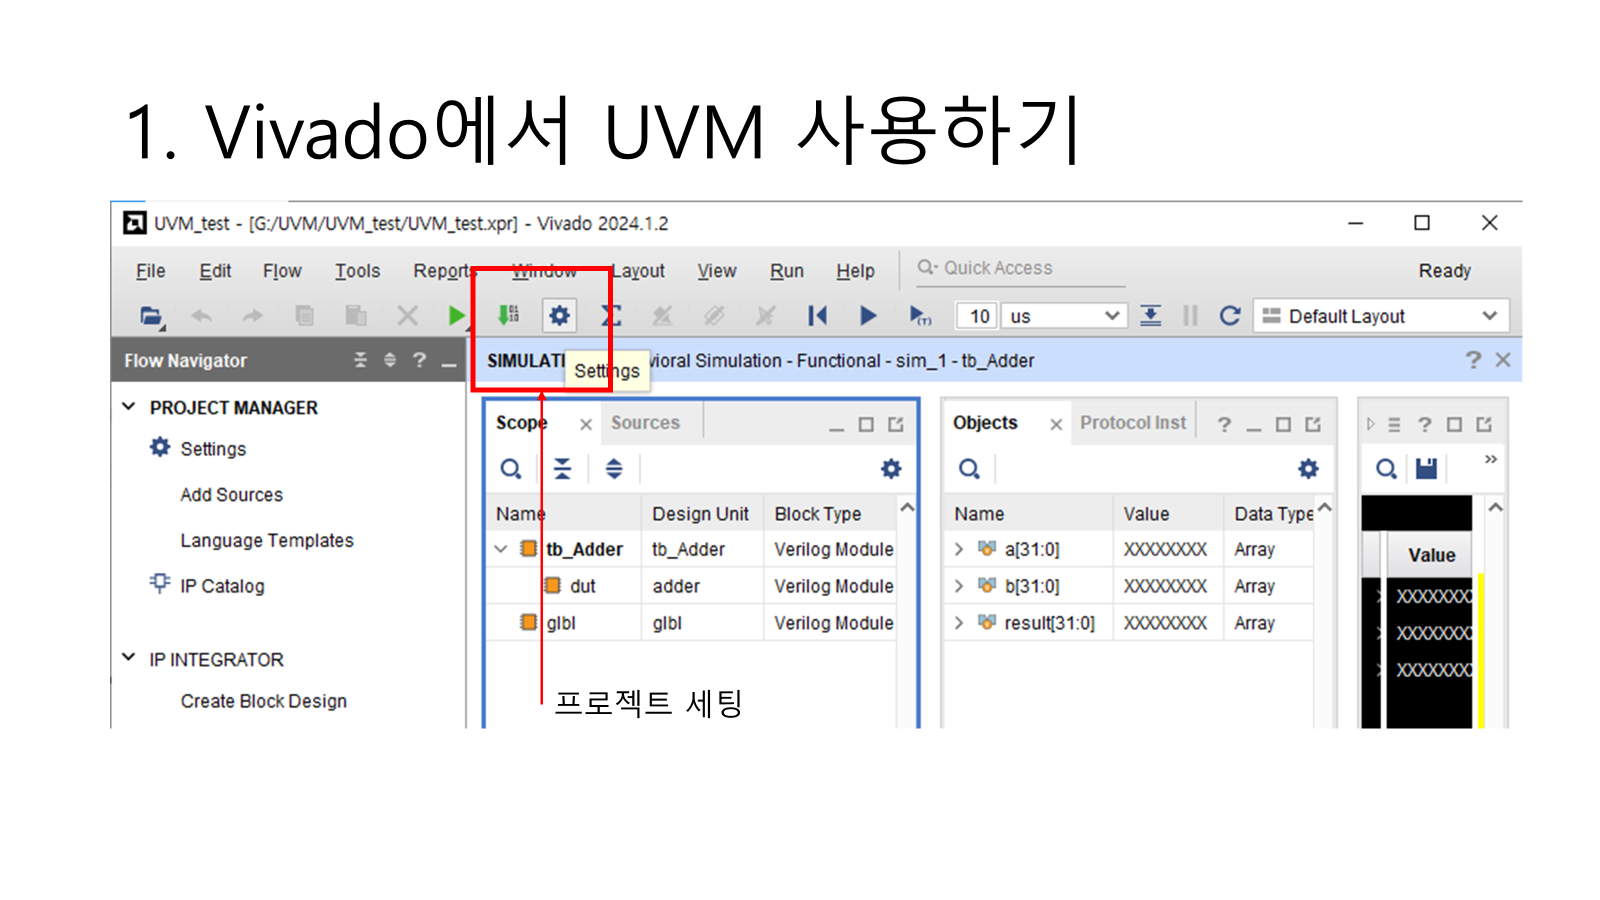Click the Undo arrow in toolbar
The image size is (1600, 900).
point(202,316)
